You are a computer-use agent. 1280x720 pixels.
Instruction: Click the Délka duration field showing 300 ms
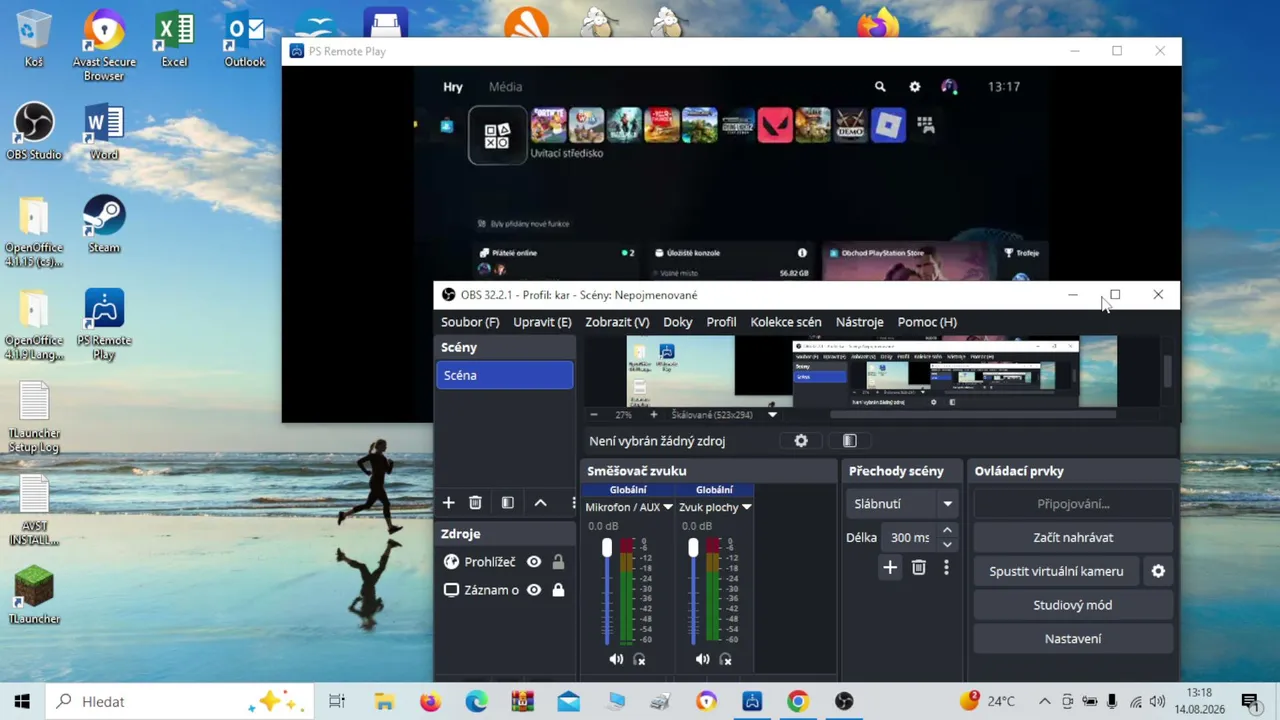[x=910, y=537]
